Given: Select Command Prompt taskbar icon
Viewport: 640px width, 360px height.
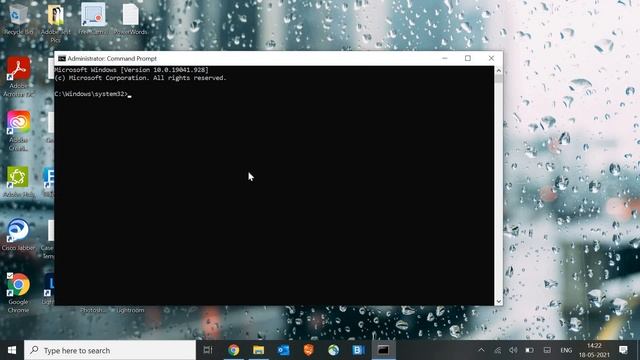Looking at the screenshot, I should click(383, 350).
